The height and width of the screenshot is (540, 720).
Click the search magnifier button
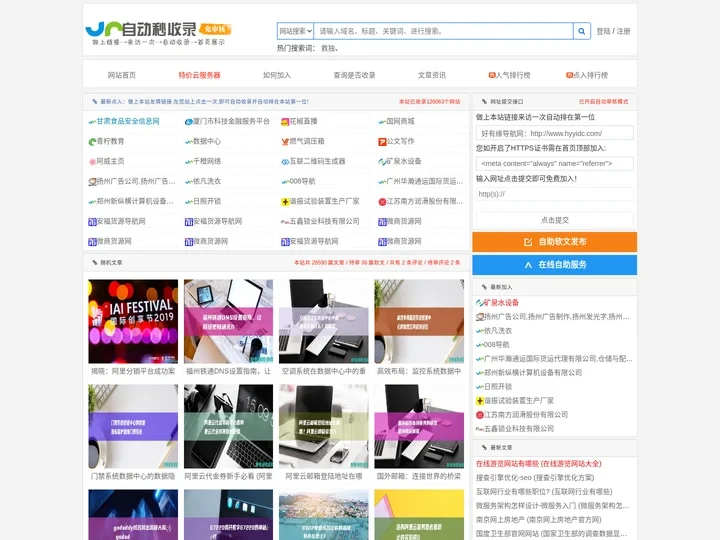pyautogui.click(x=582, y=31)
